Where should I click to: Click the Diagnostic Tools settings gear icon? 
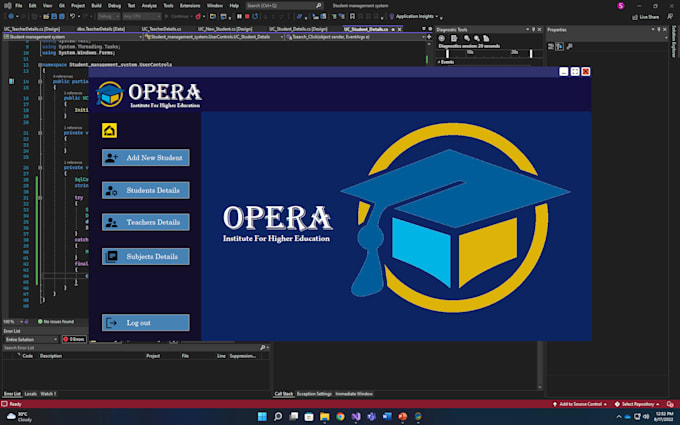click(441, 39)
